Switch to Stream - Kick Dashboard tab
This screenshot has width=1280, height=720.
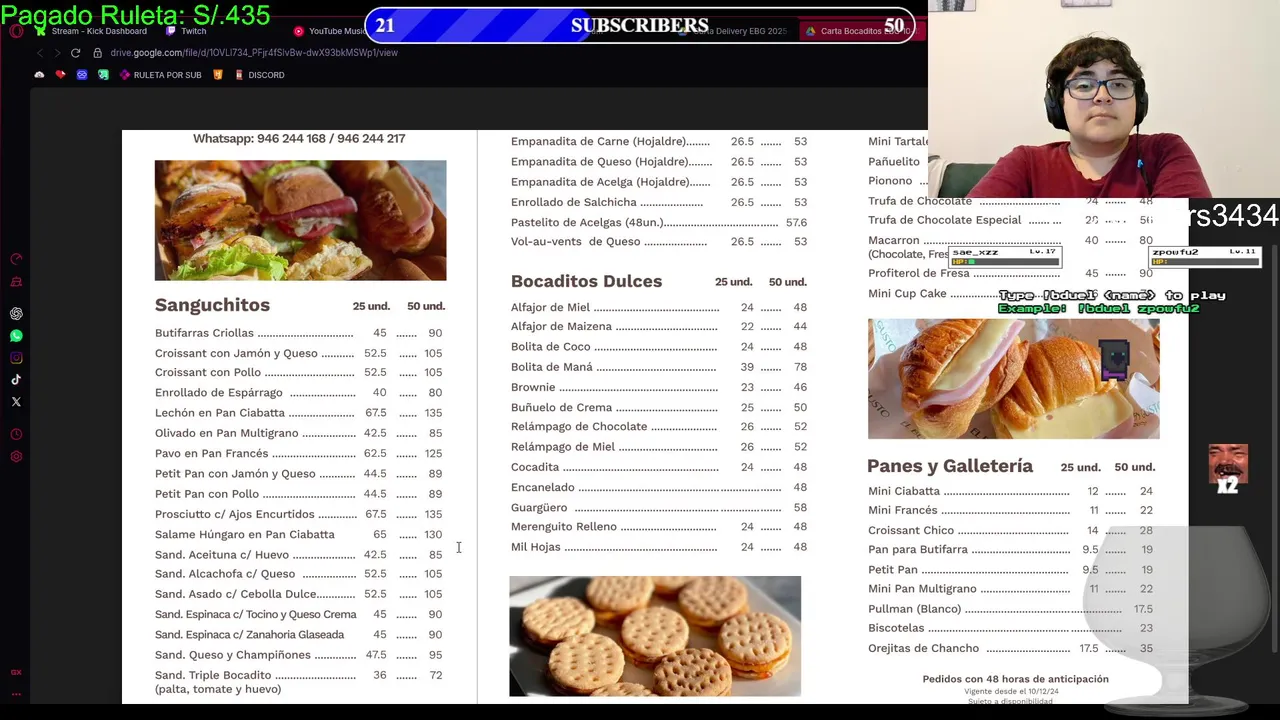coord(91,31)
